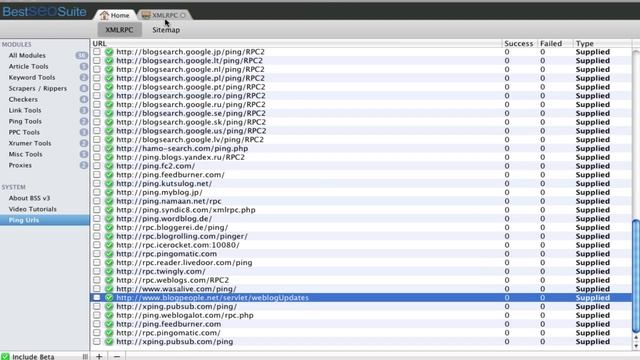Click the All Modules count badge
This screenshot has width=640, height=360.
click(x=81, y=56)
